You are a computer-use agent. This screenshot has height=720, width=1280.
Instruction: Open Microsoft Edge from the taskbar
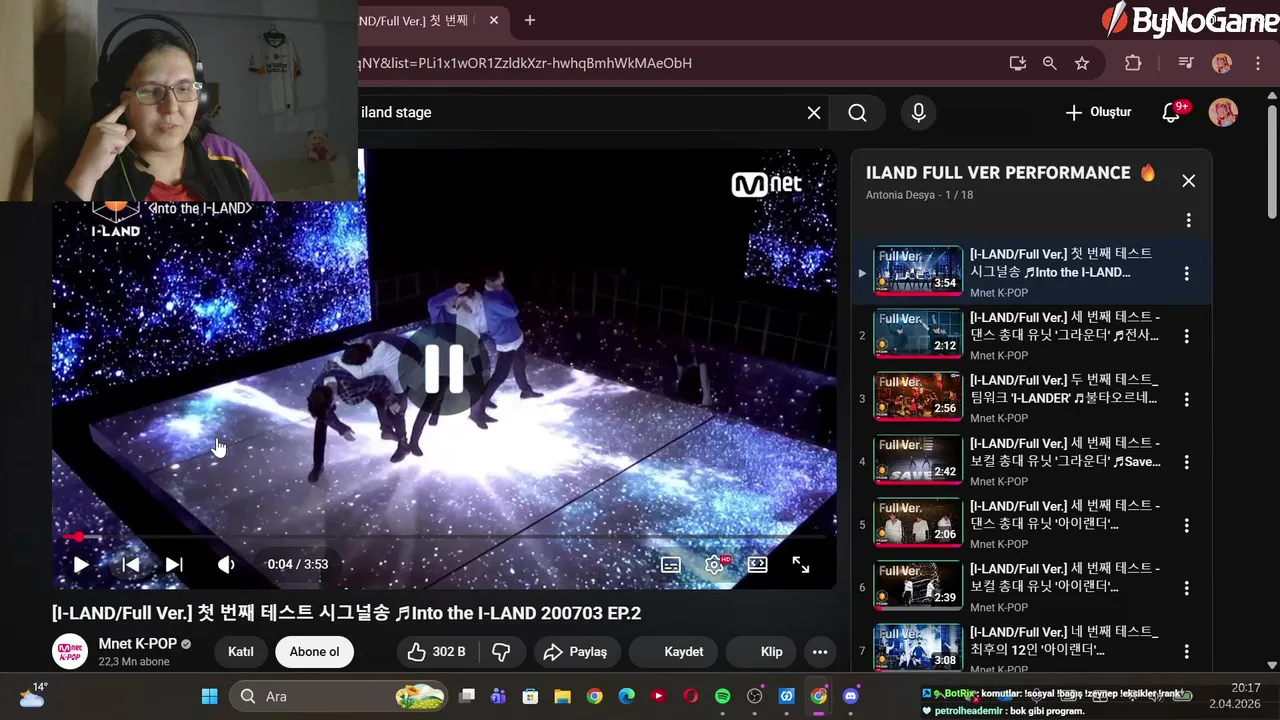coord(626,696)
